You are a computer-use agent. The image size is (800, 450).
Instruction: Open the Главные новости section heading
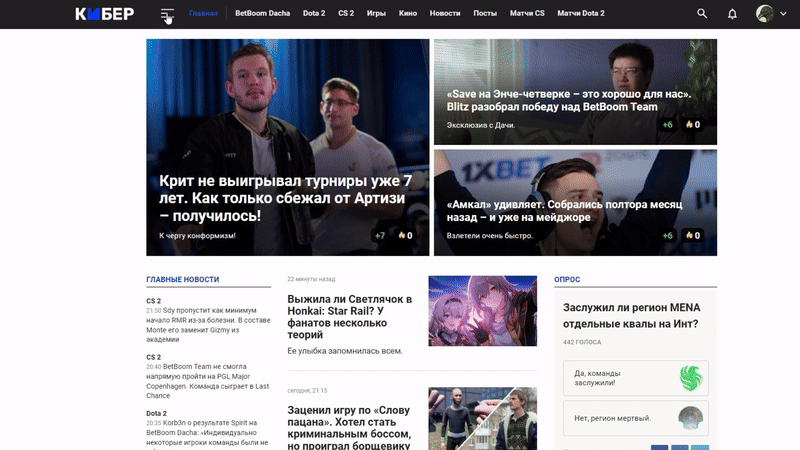pyautogui.click(x=183, y=279)
